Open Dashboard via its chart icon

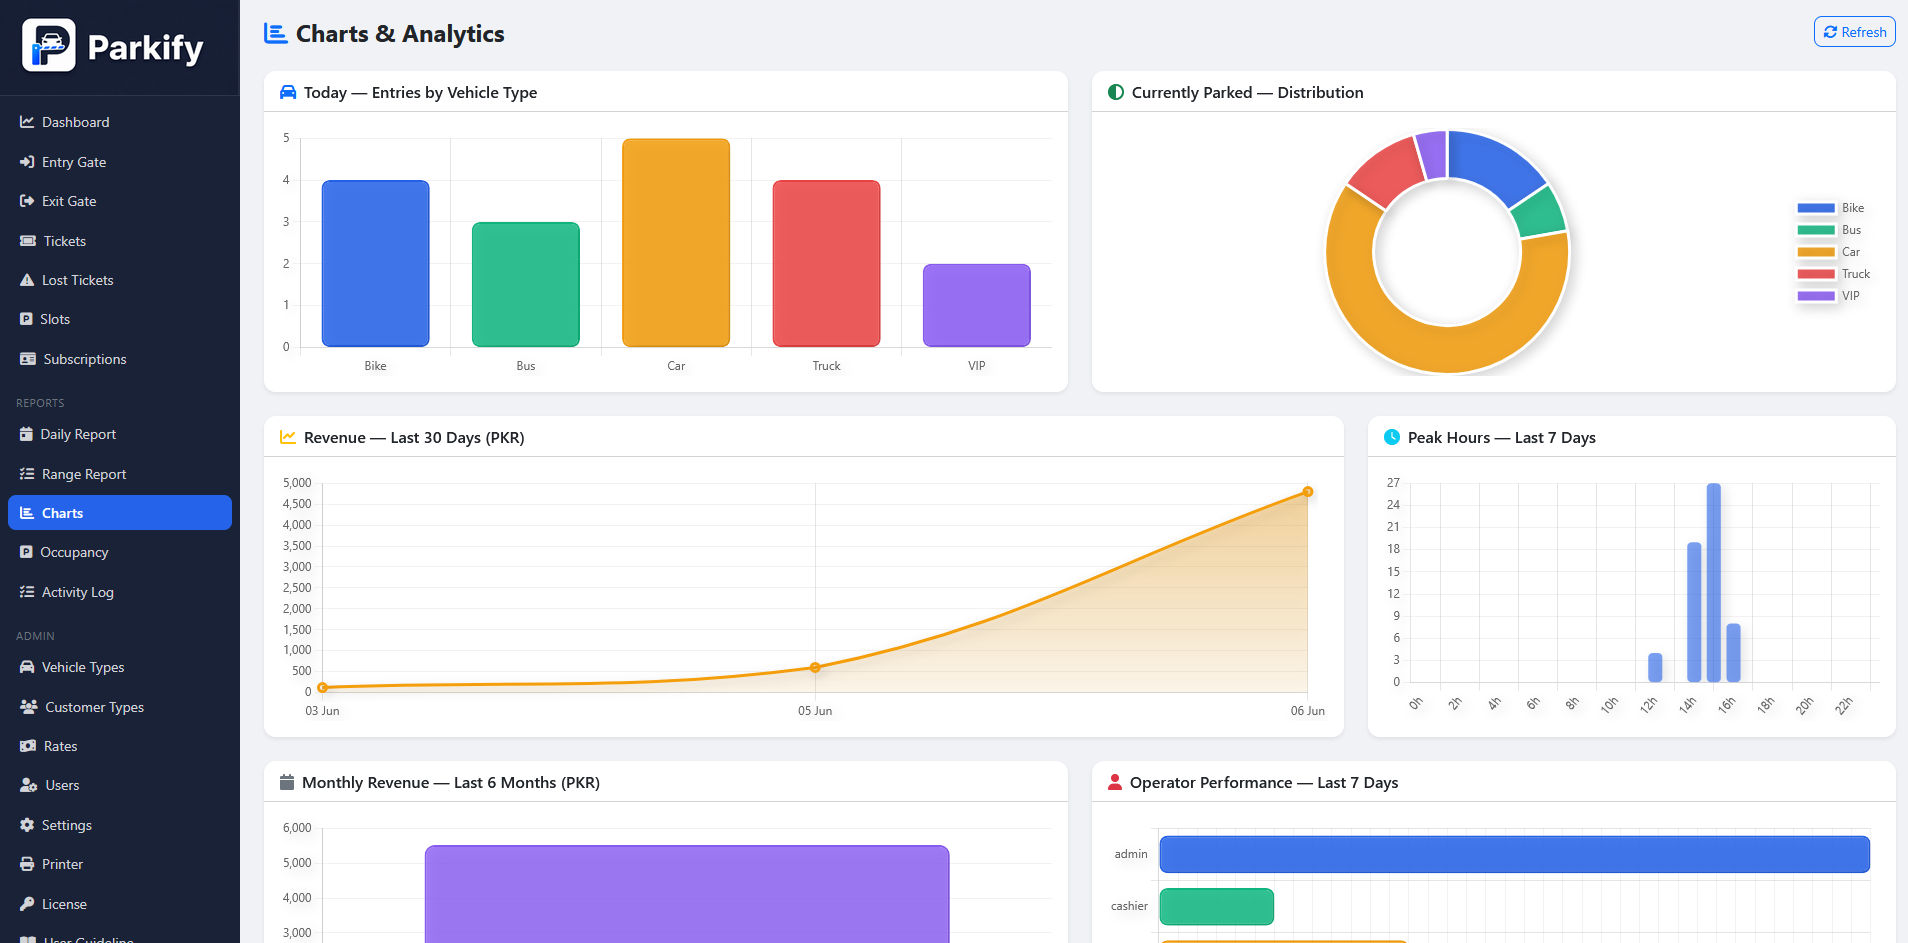coord(27,122)
